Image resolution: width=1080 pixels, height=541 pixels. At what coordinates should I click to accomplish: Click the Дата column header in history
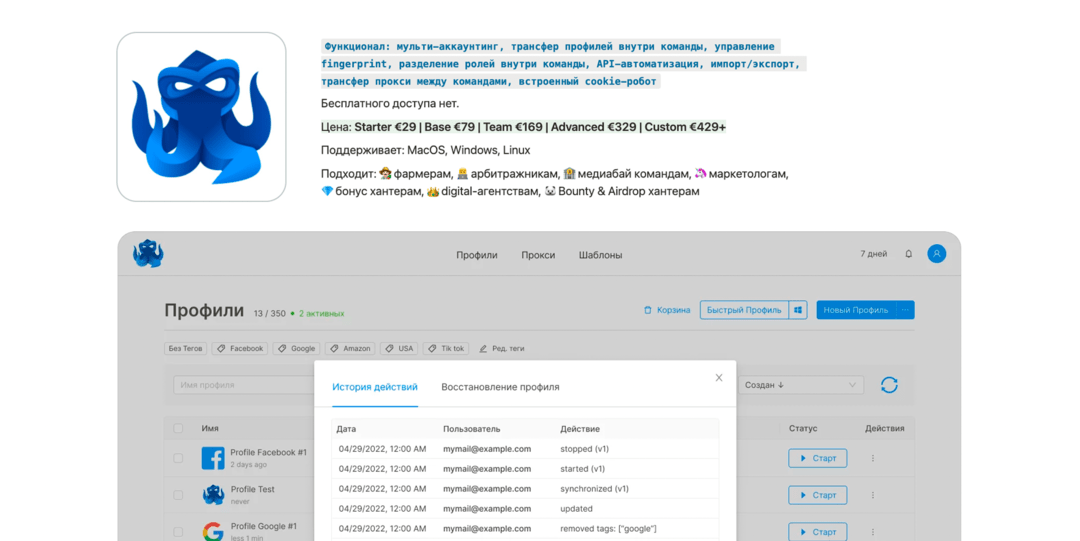coord(346,429)
